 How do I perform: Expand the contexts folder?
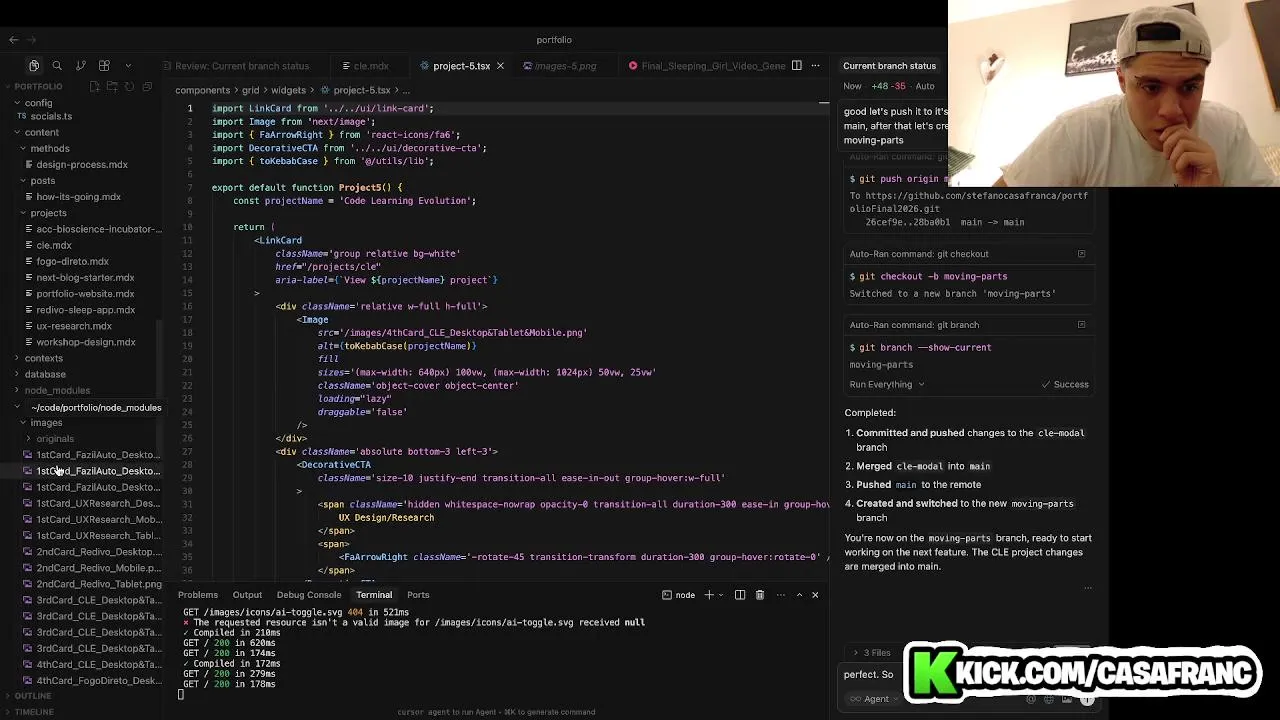43,358
